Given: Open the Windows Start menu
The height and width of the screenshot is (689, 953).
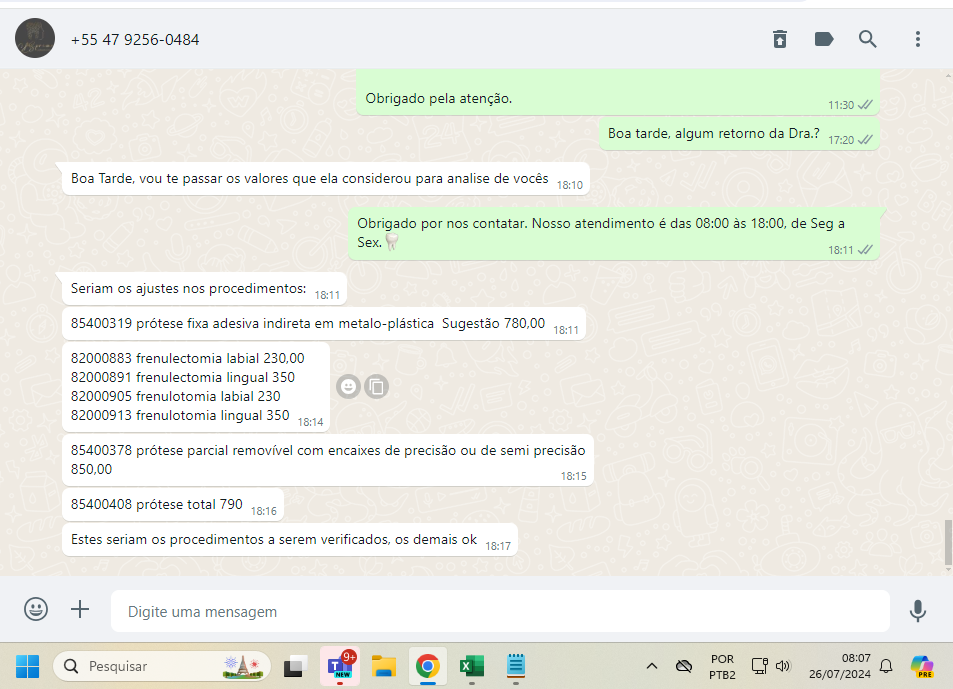Looking at the screenshot, I should tap(27, 667).
